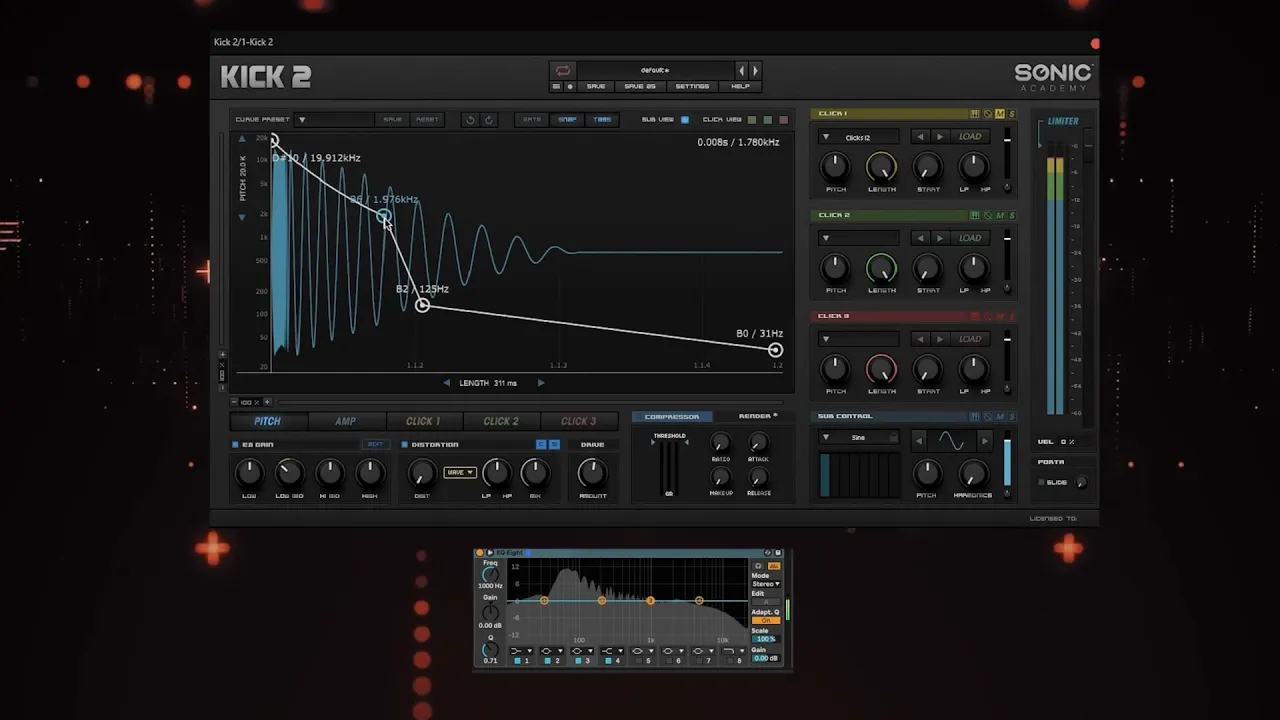Toggle Adapt. Q On in EQ Eight

tap(766, 620)
